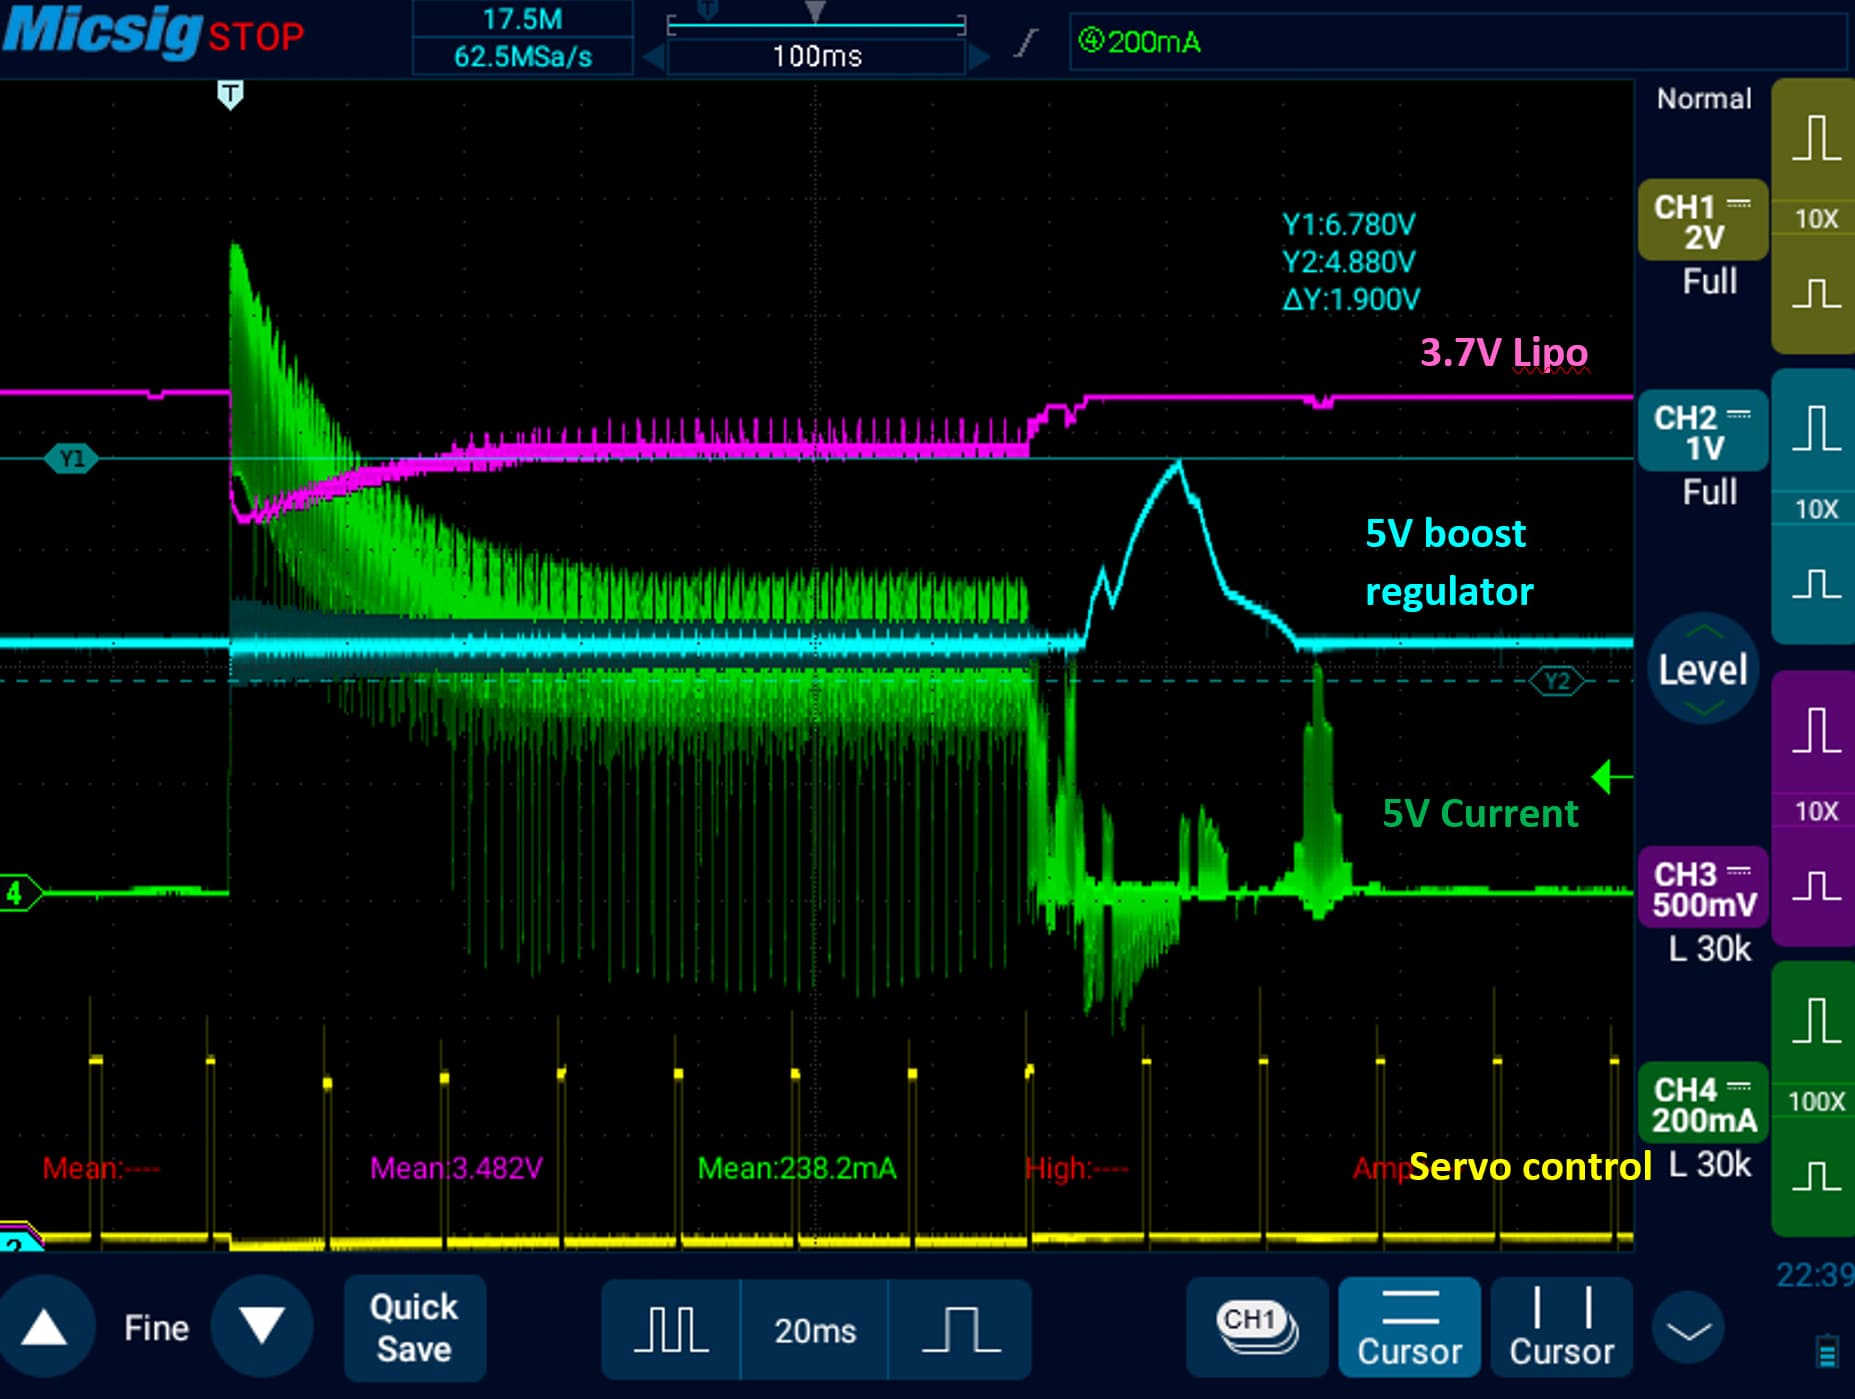
Task: Select the CH1 2V channel tab
Action: point(1703,221)
